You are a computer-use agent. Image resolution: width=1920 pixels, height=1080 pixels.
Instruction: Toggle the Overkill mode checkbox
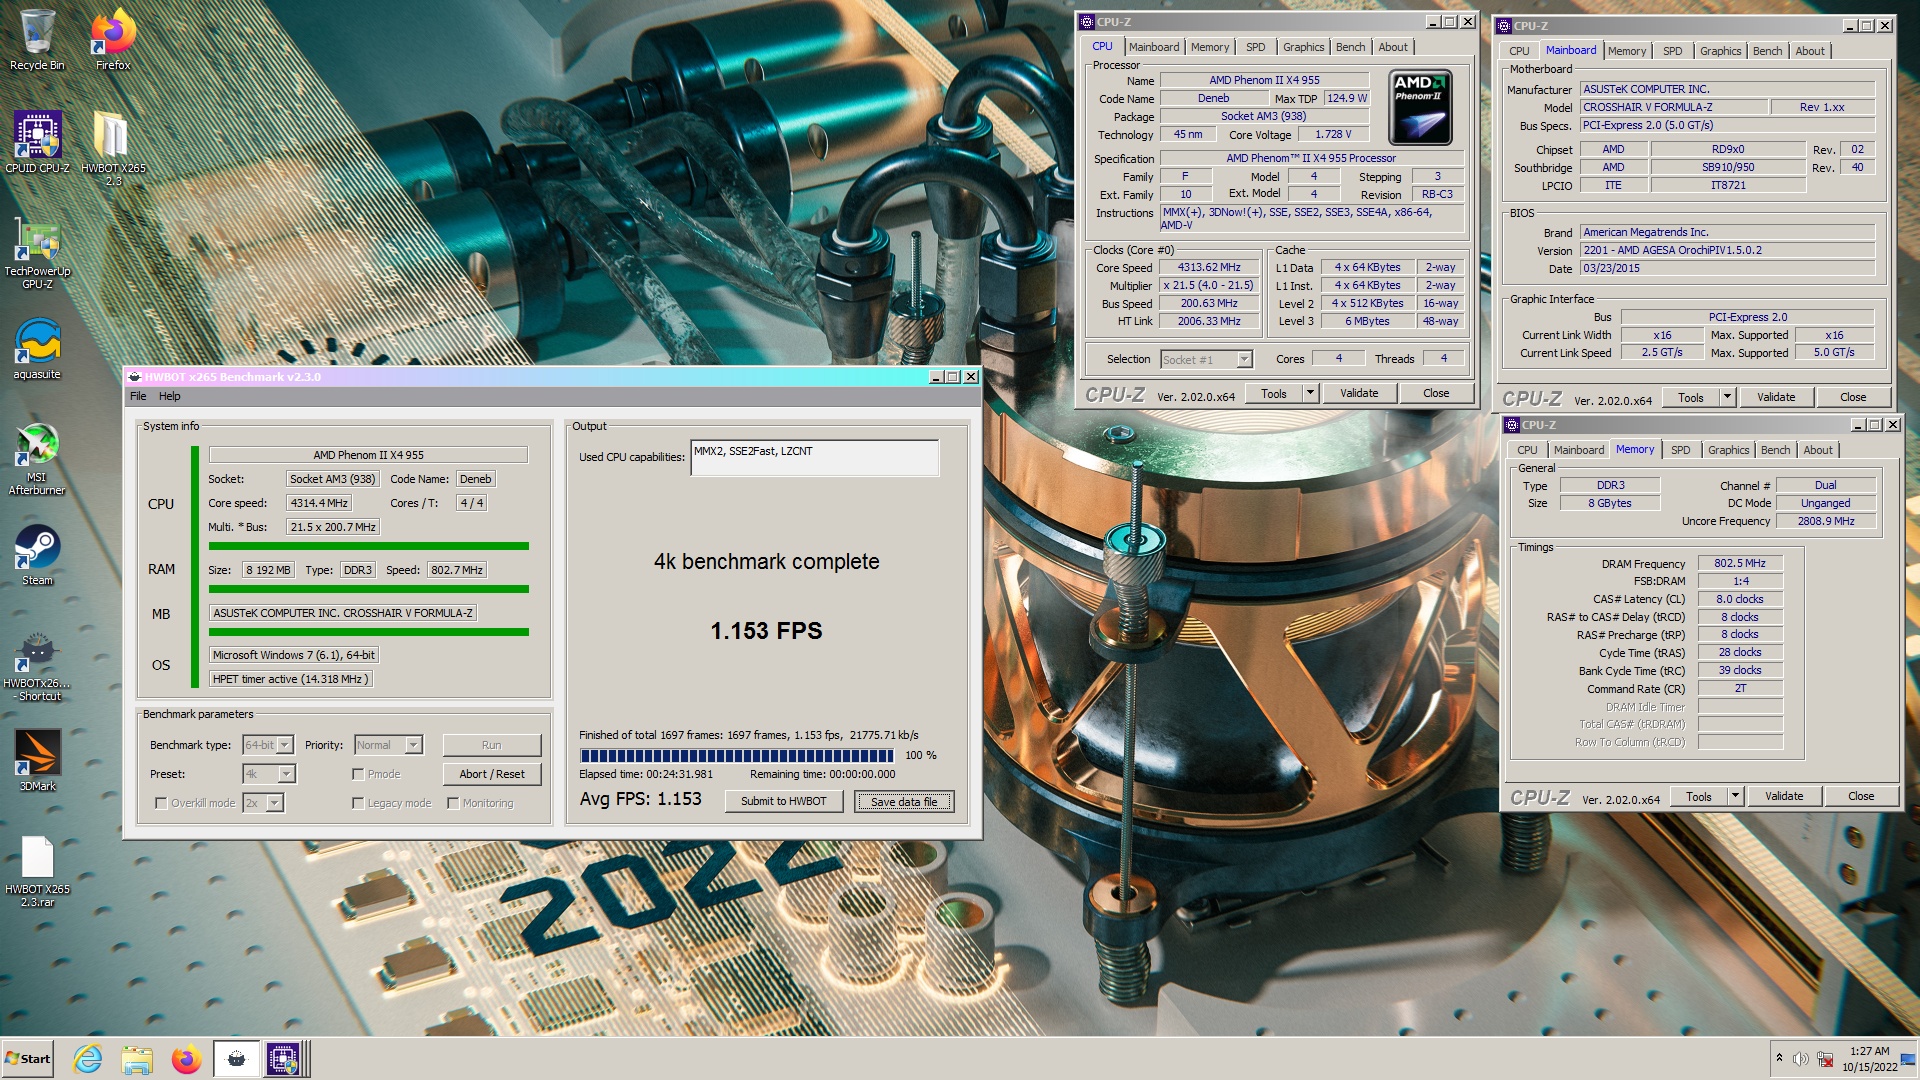161,803
